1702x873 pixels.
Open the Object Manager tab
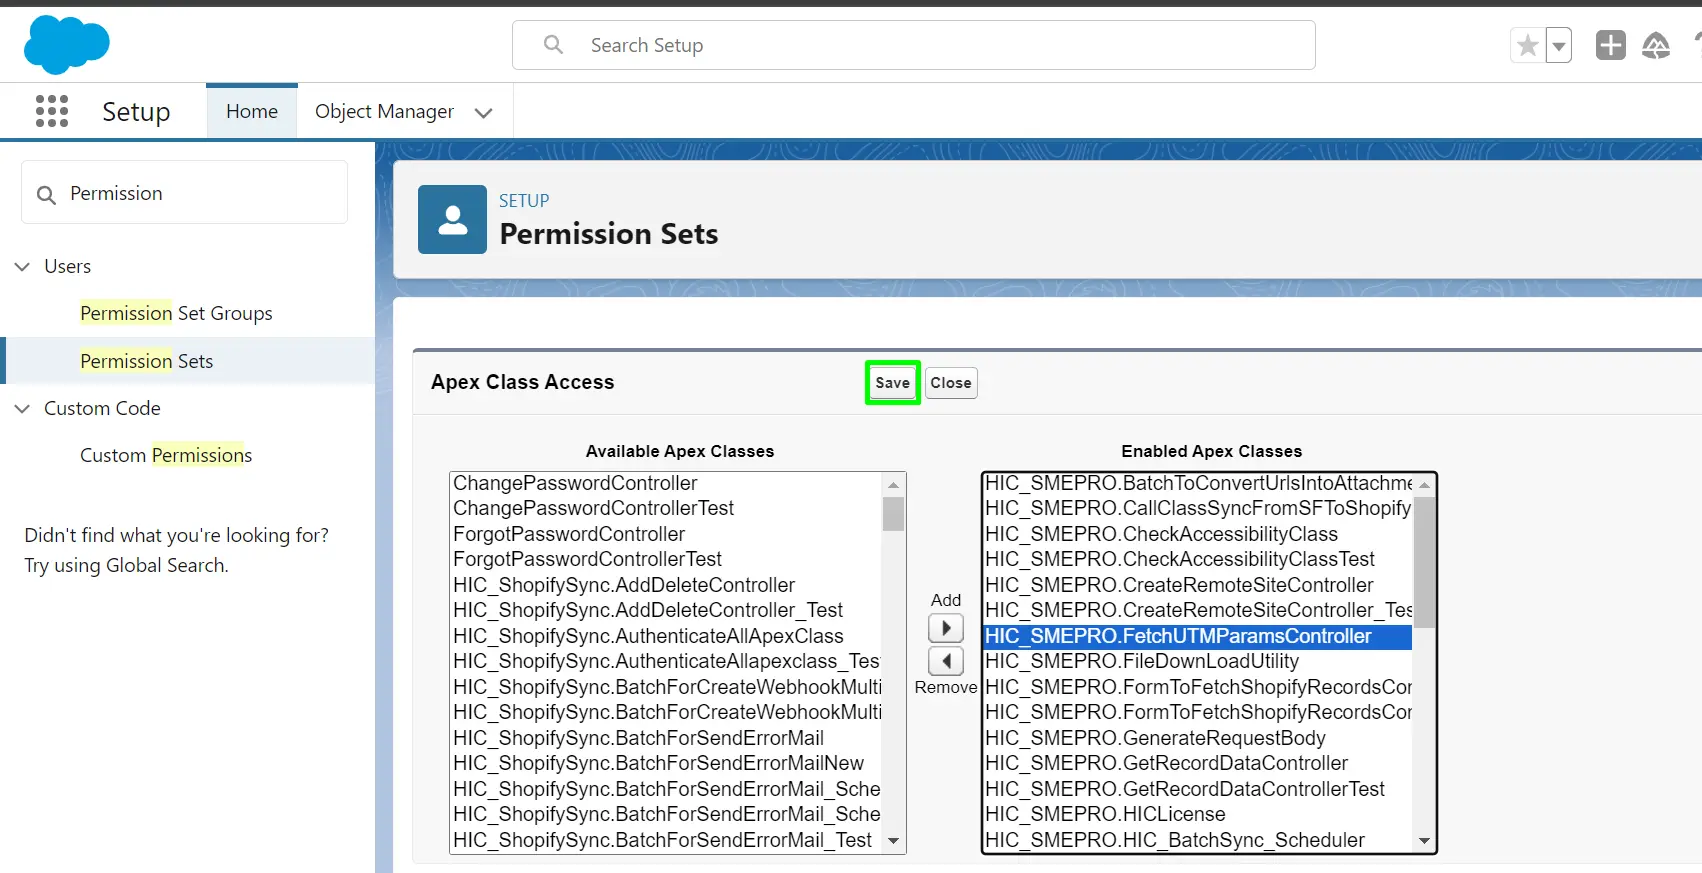pos(384,111)
